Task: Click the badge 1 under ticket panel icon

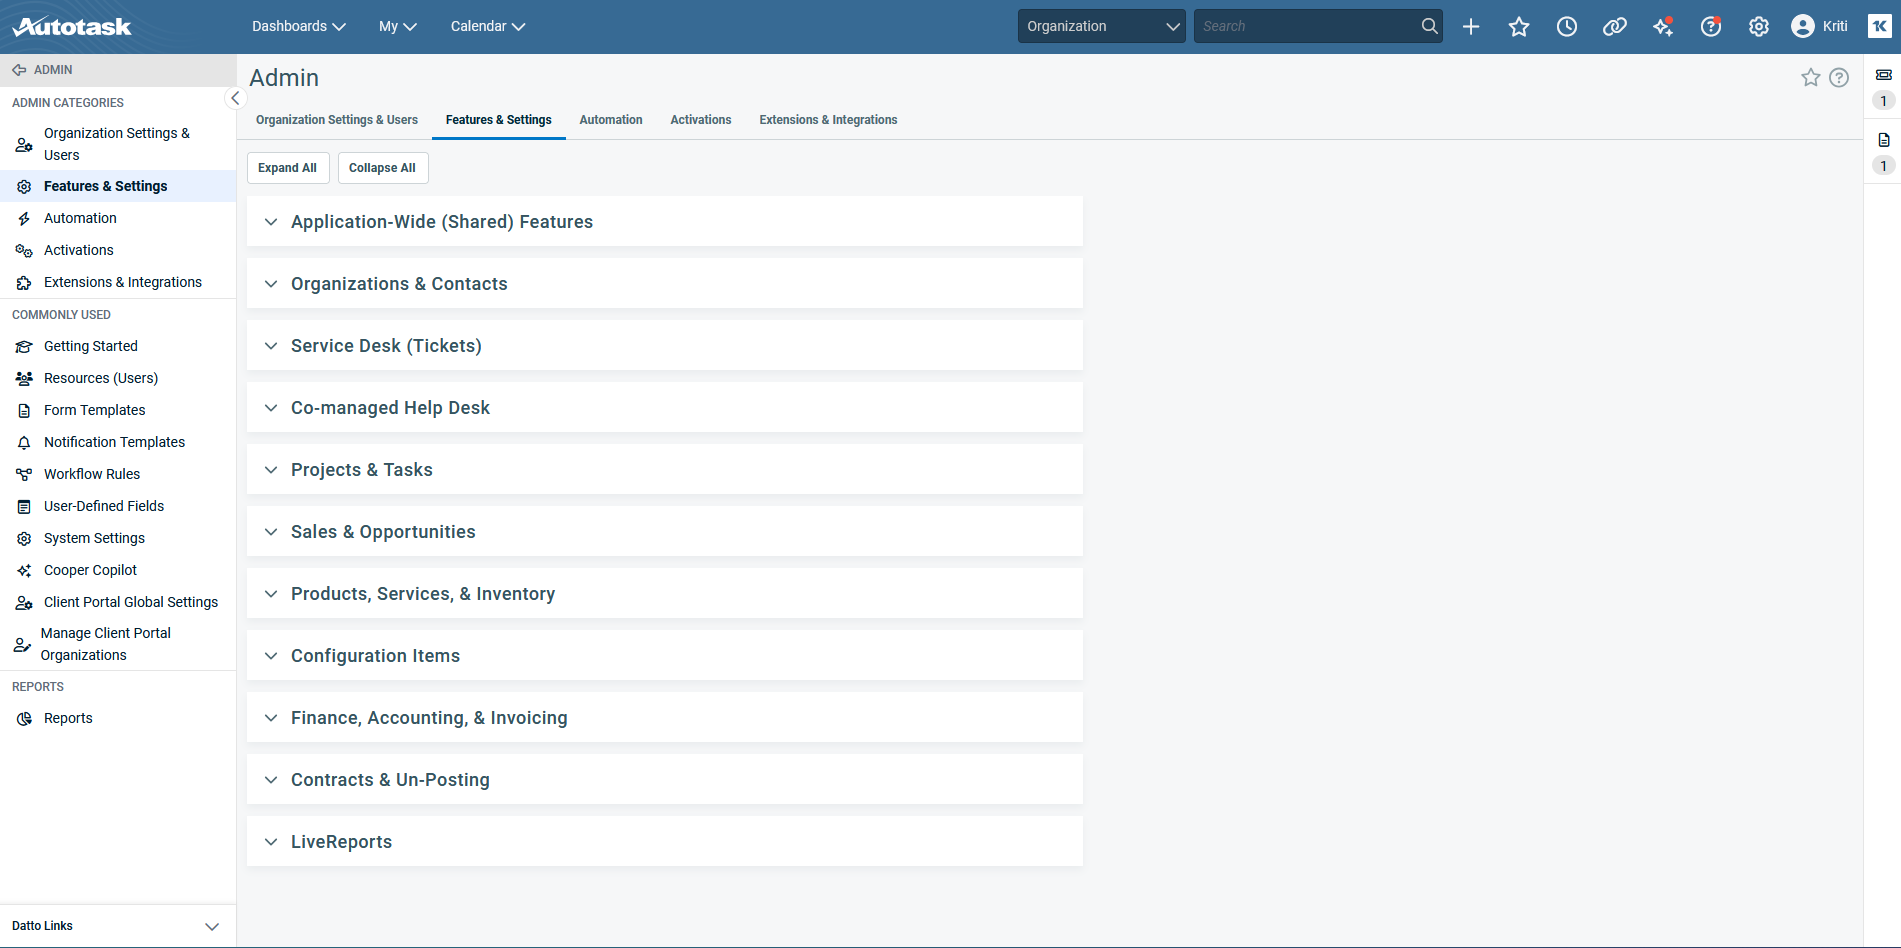Action: click(1884, 101)
